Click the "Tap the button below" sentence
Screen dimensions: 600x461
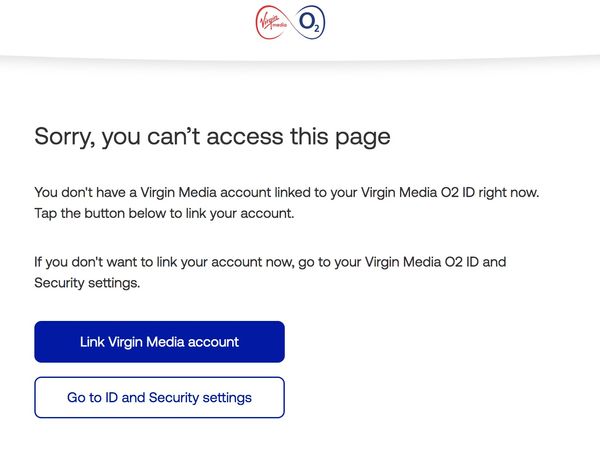pyautogui.click(x=164, y=213)
